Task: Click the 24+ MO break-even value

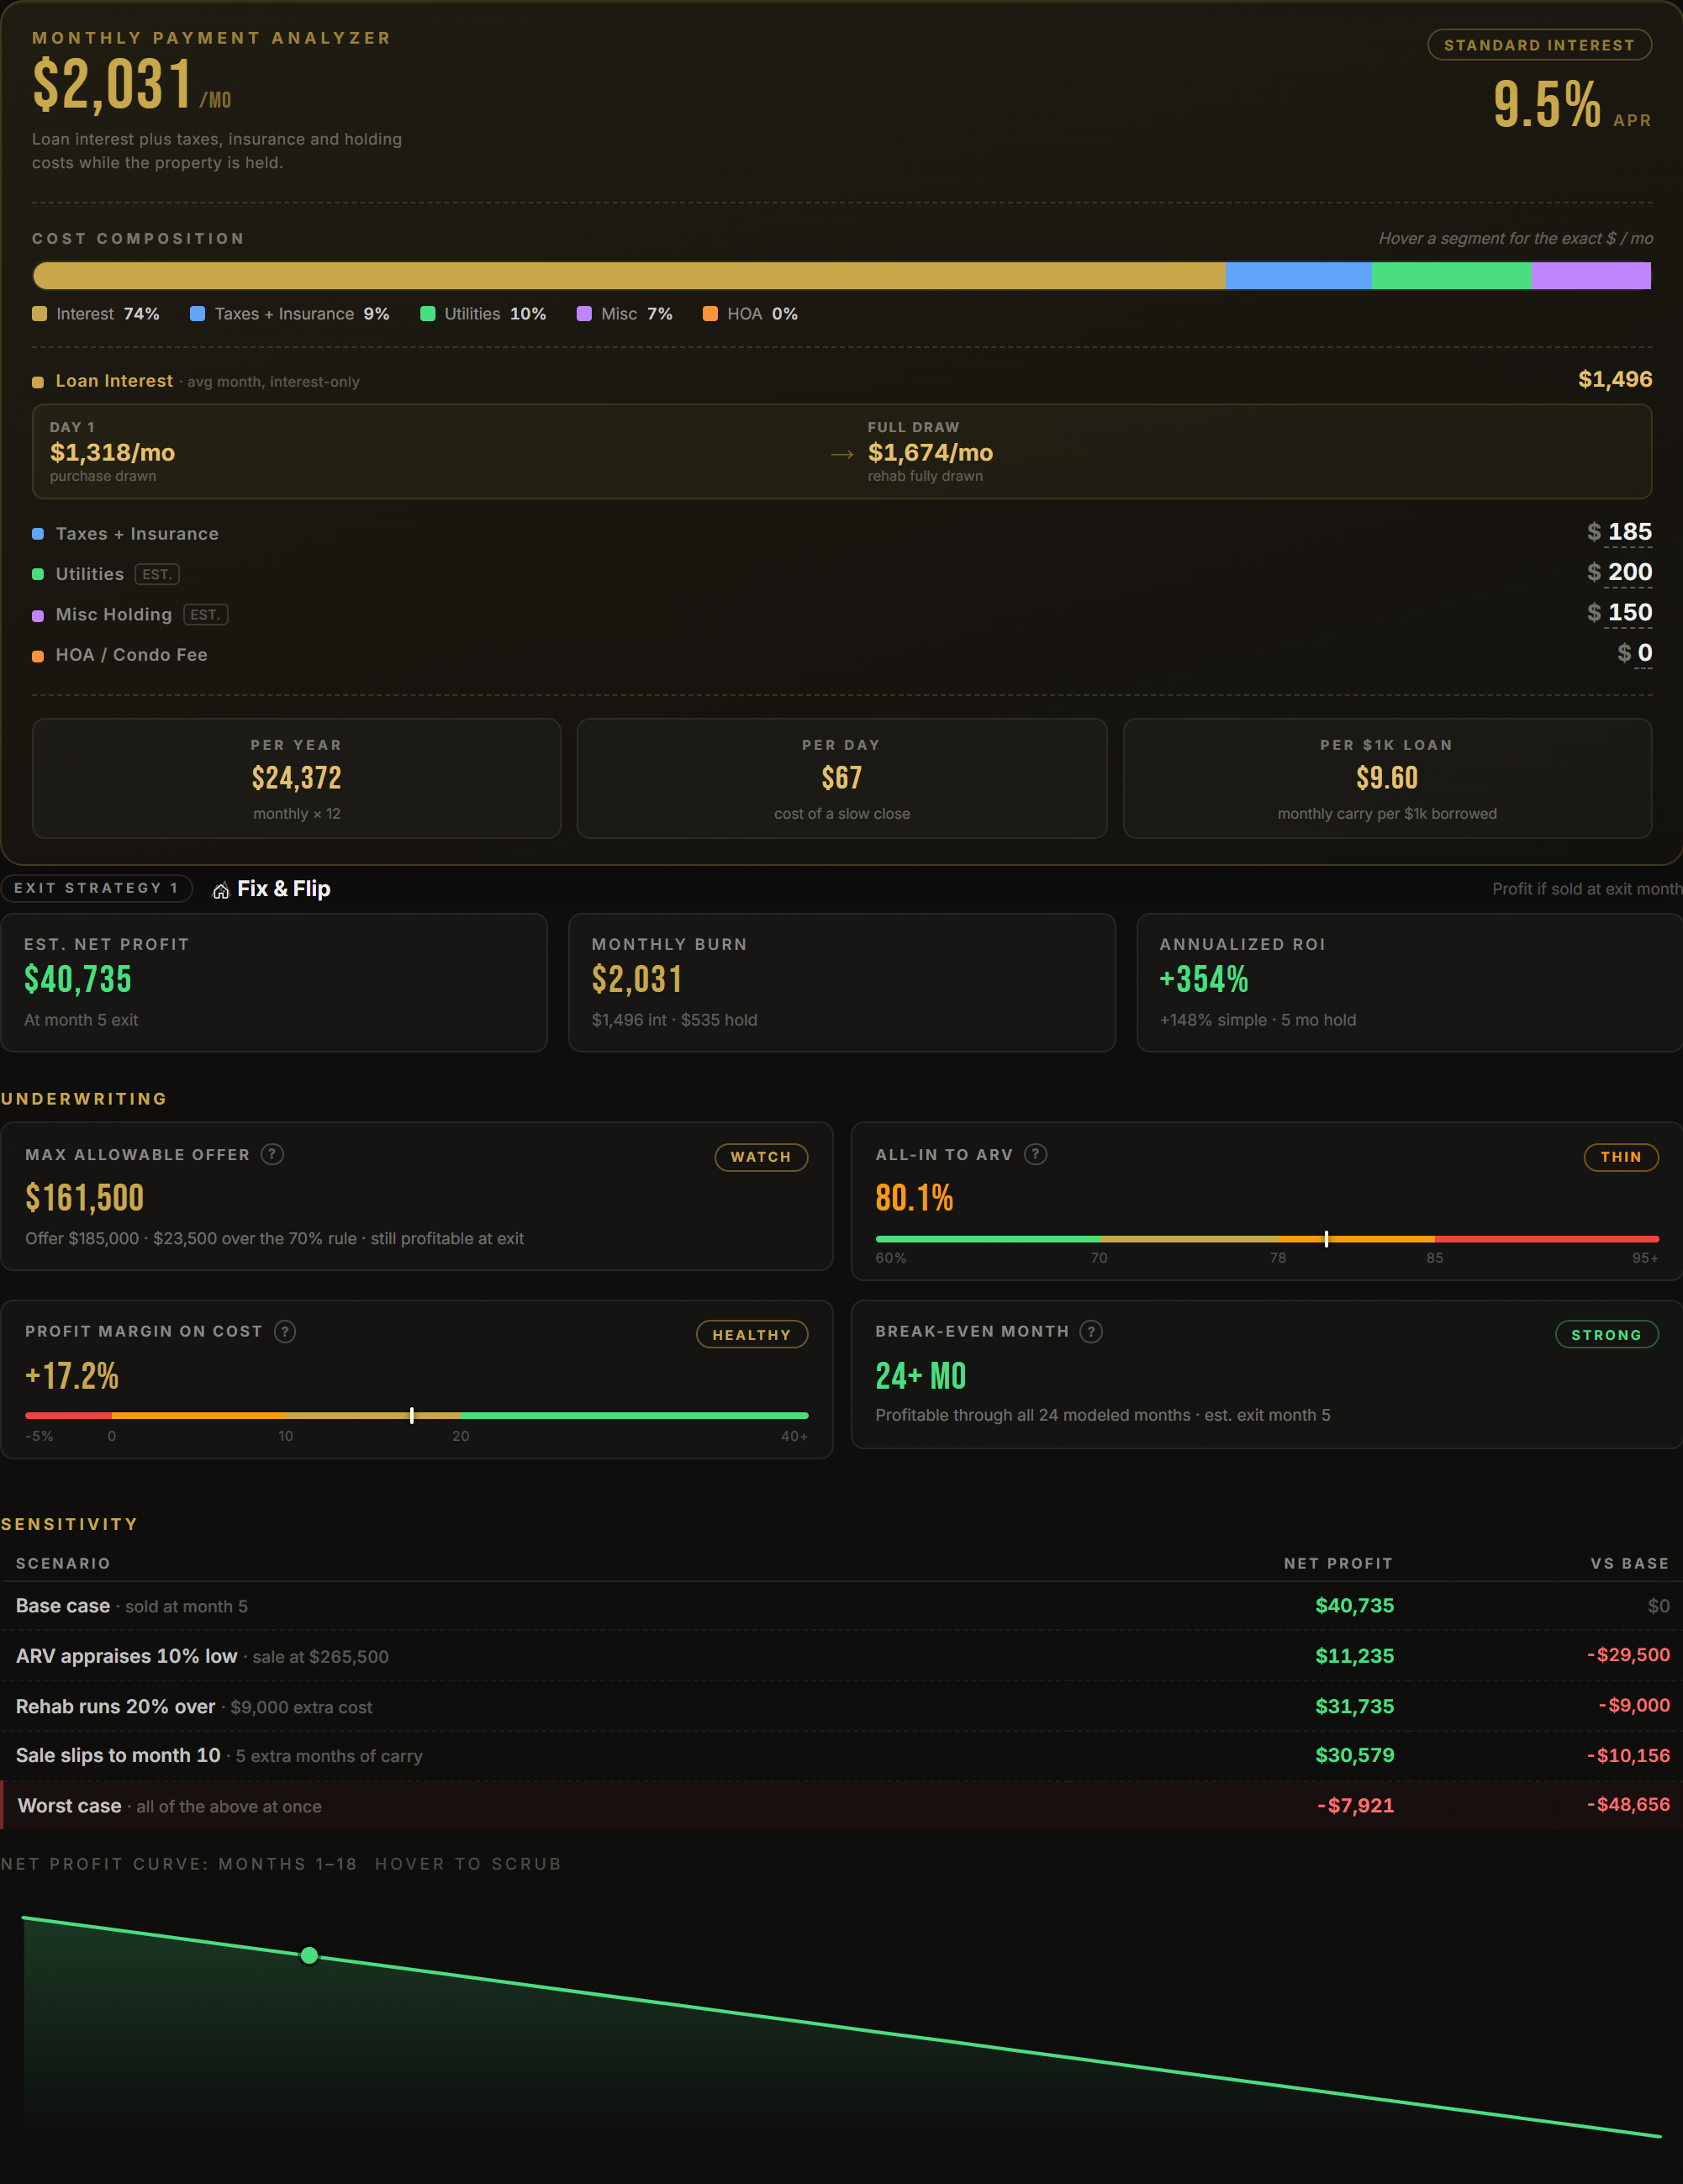Action: pos(921,1377)
